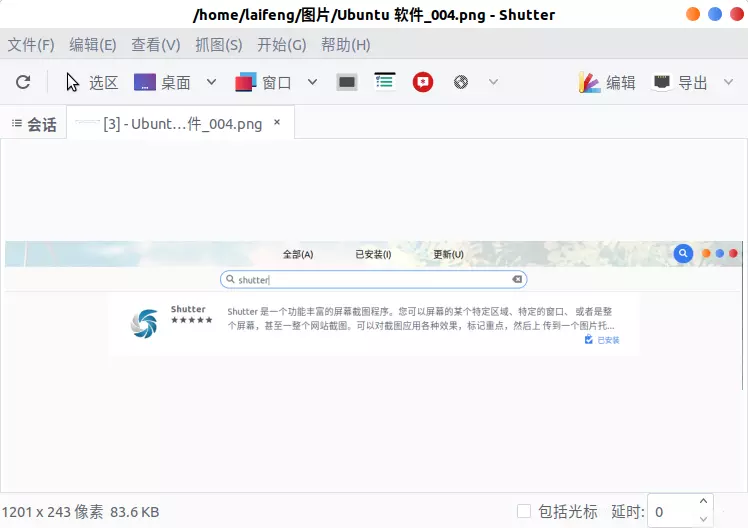Click the five-star rating under Shutter

click(x=192, y=320)
